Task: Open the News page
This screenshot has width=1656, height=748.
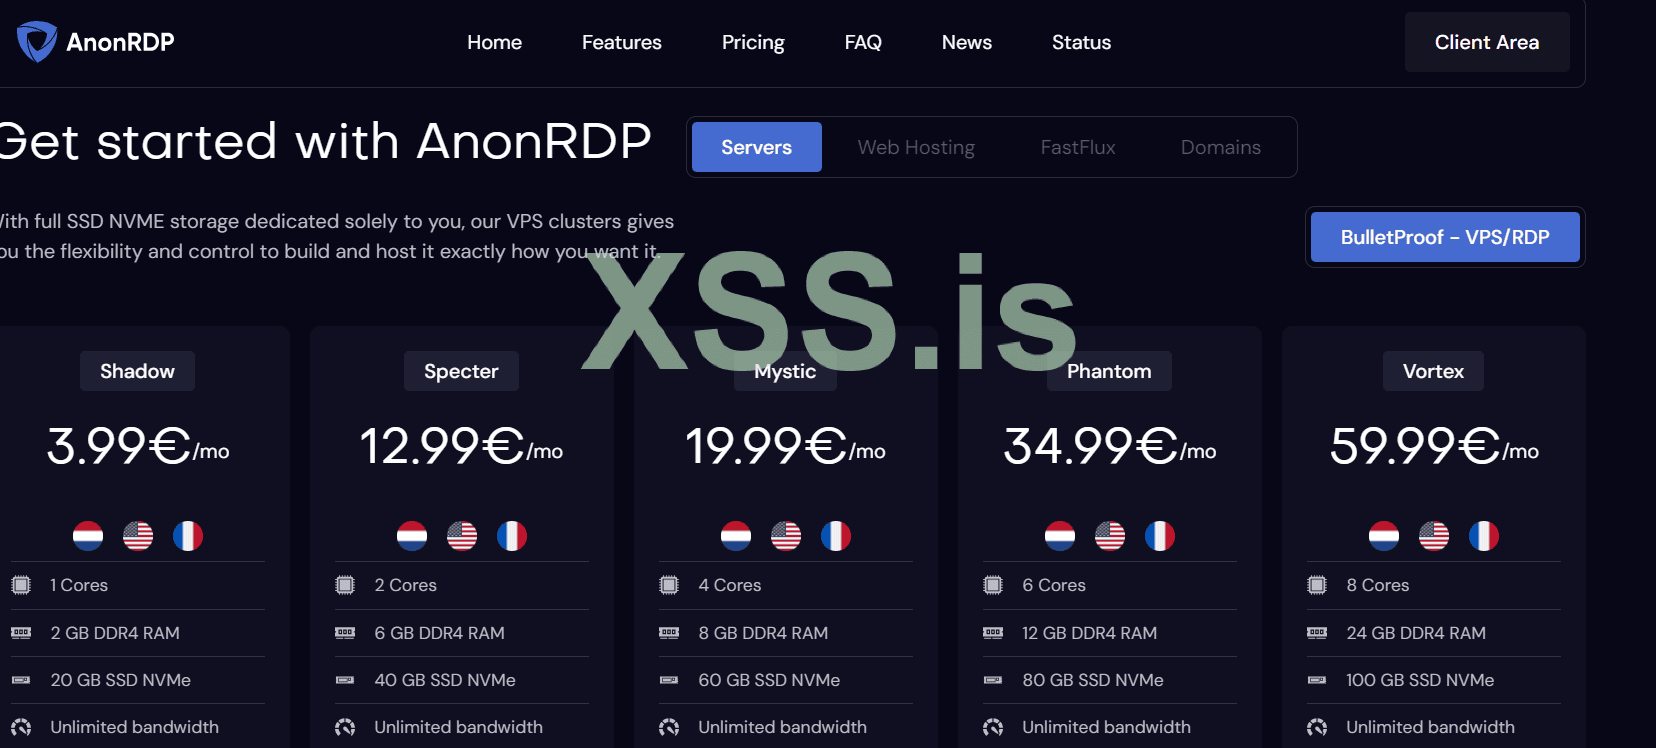Action: (967, 42)
